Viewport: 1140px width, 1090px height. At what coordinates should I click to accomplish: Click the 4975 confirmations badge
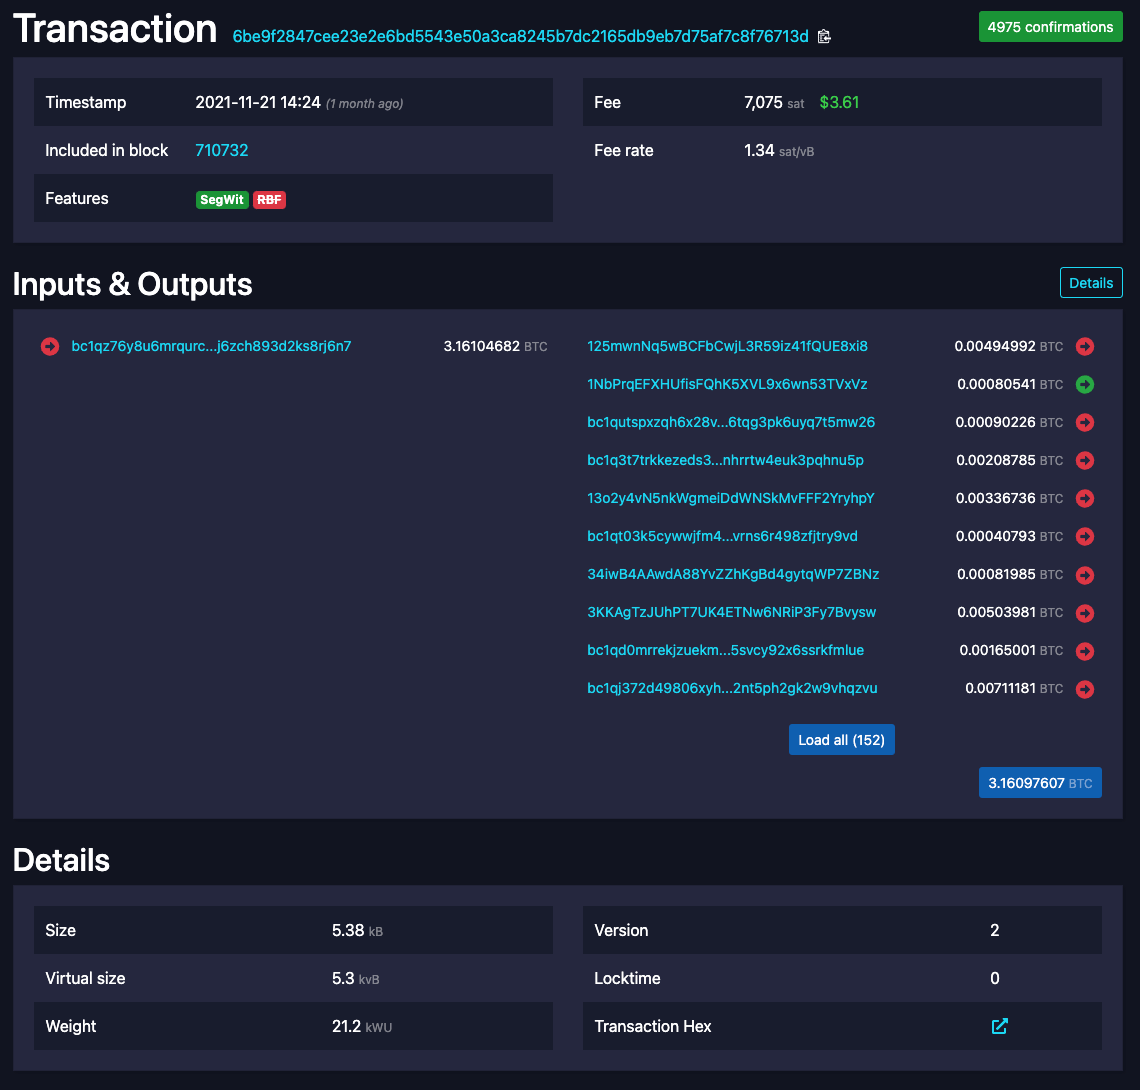pyautogui.click(x=1050, y=26)
